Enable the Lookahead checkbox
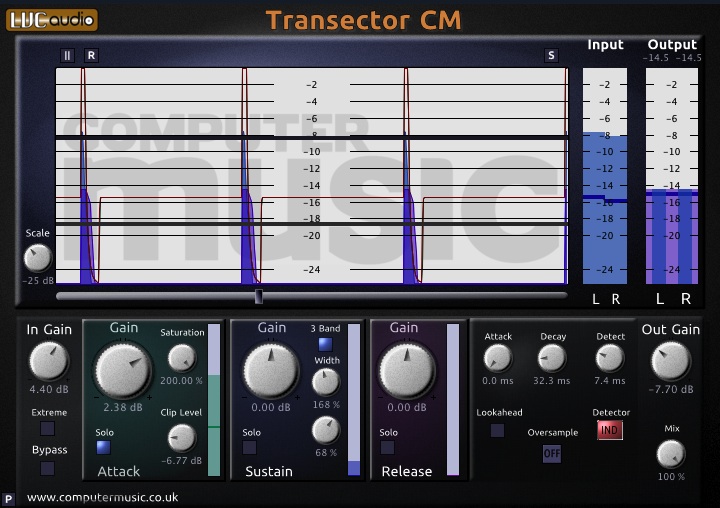 tap(497, 430)
